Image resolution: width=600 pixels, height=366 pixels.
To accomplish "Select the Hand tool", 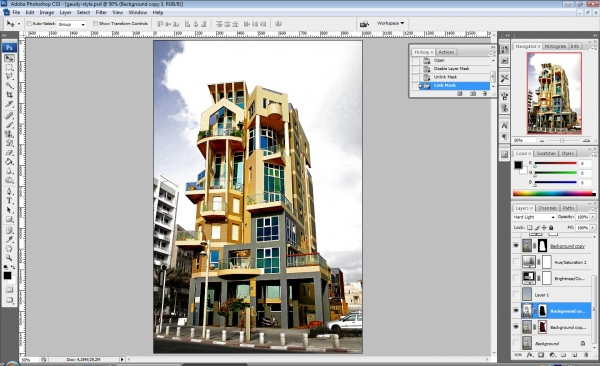I will [x=9, y=248].
